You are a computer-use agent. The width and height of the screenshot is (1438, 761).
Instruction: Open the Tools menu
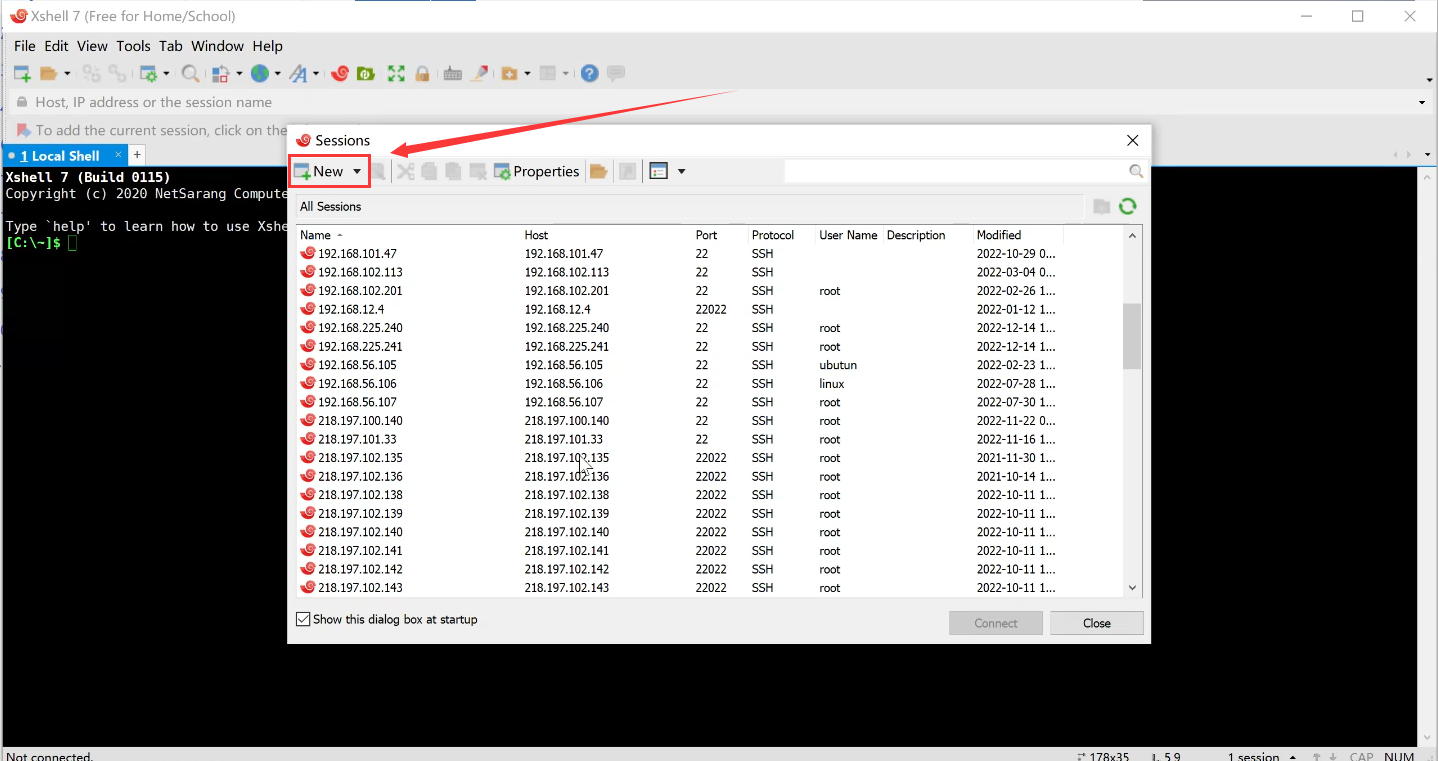click(133, 46)
